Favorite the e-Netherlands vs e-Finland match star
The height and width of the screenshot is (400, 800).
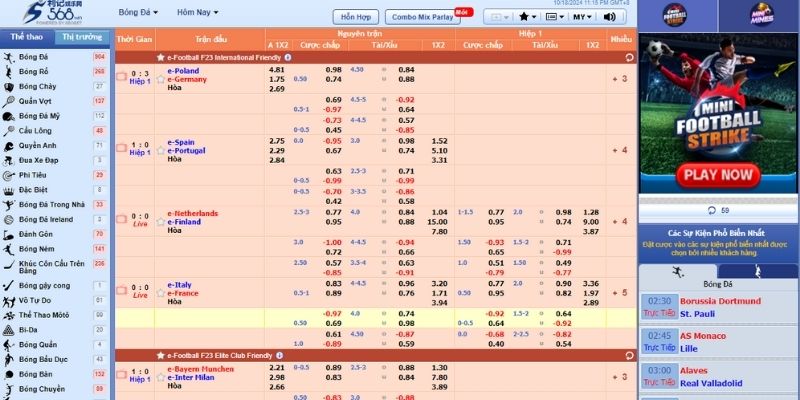point(161,222)
